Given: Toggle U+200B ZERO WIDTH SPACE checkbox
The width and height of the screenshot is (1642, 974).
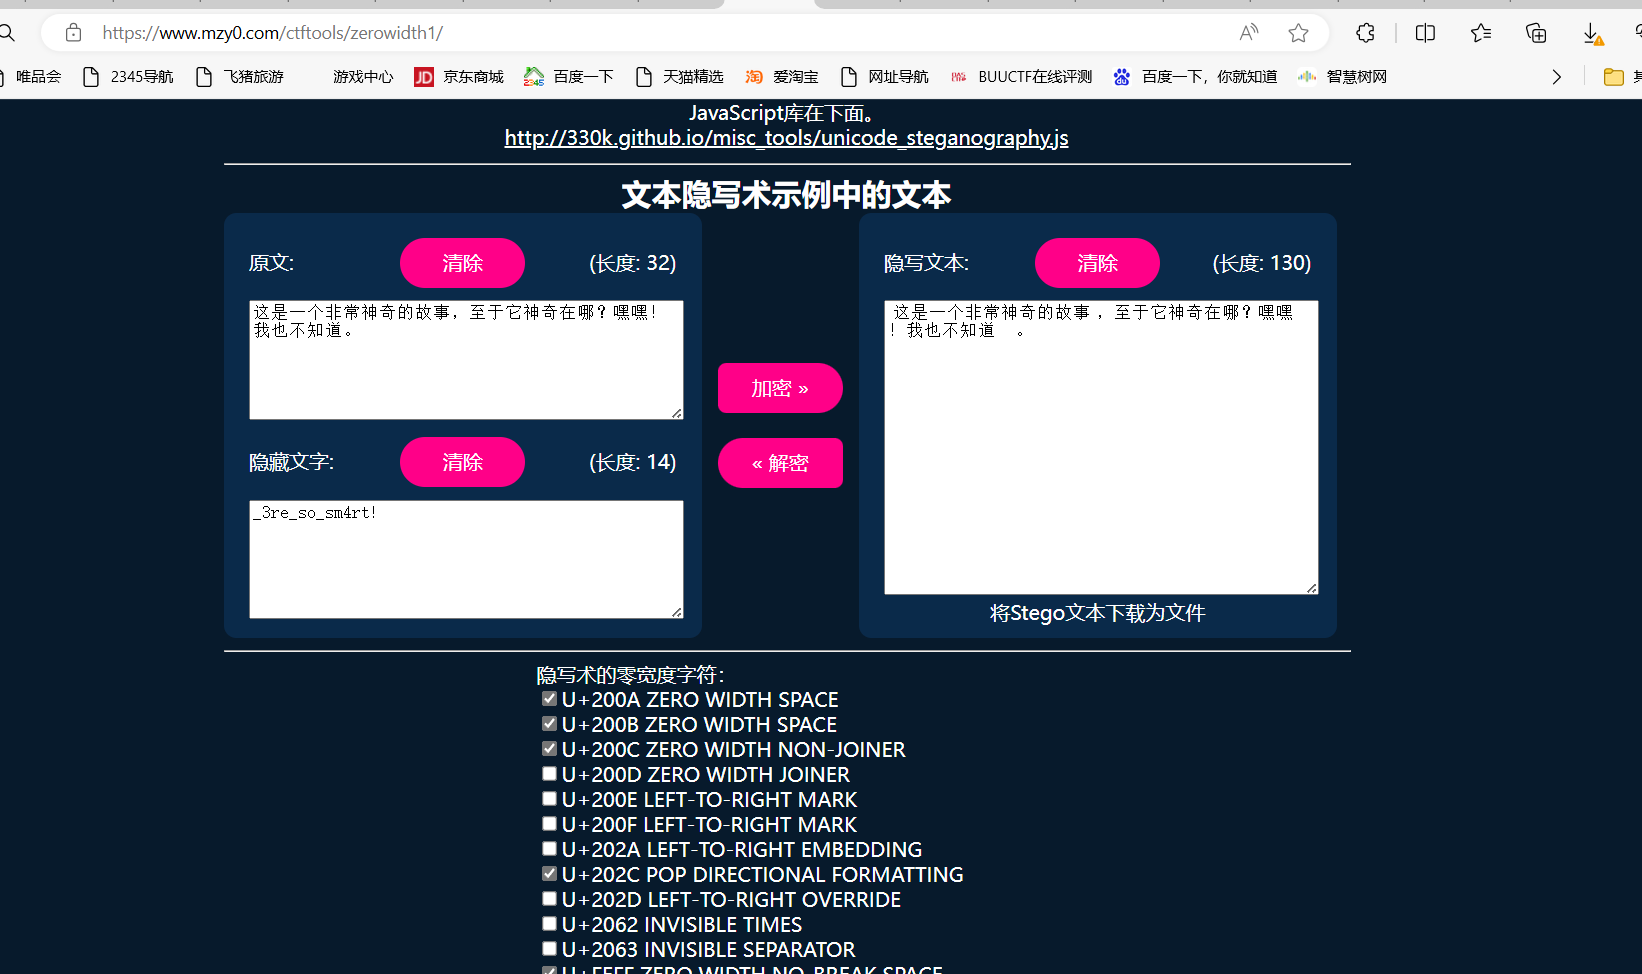Looking at the screenshot, I should [549, 724].
